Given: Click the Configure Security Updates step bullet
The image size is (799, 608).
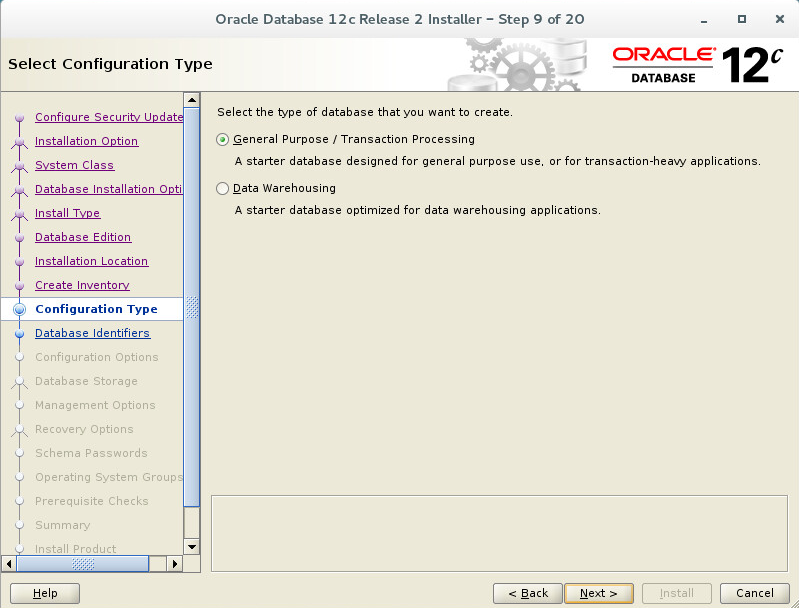Looking at the screenshot, I should click(x=19, y=118).
